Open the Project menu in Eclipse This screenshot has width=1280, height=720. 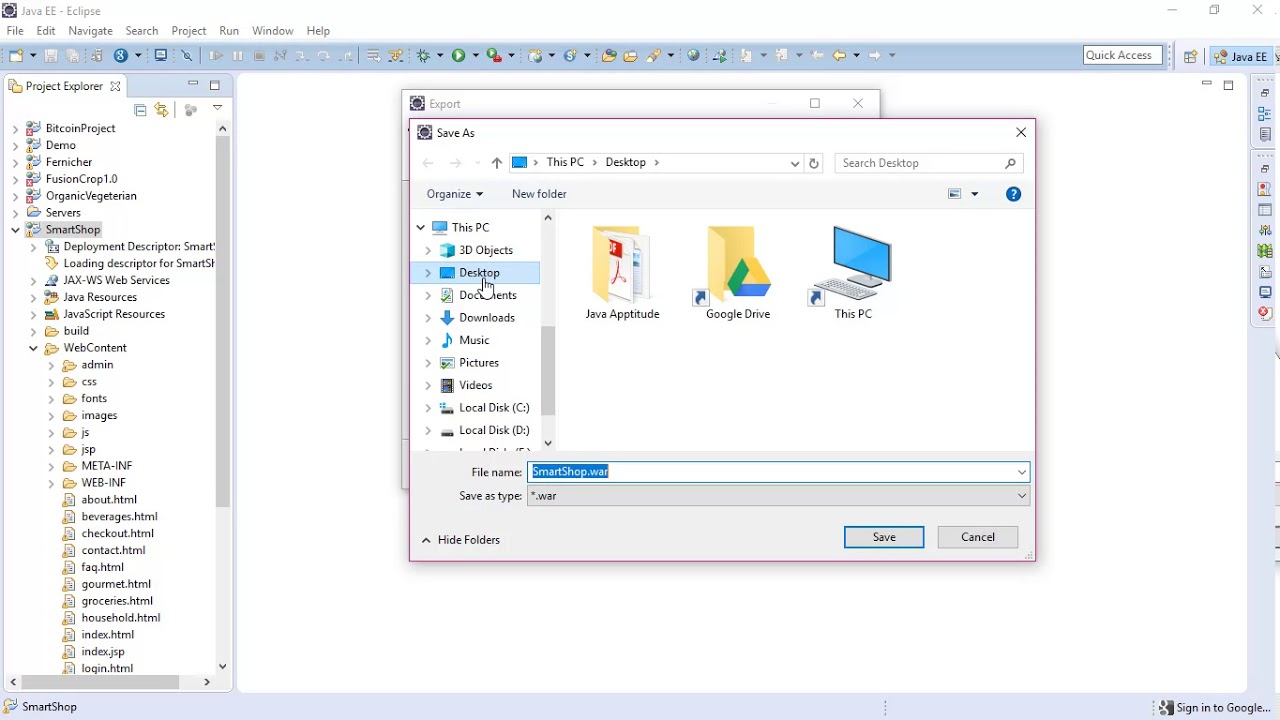[189, 31]
